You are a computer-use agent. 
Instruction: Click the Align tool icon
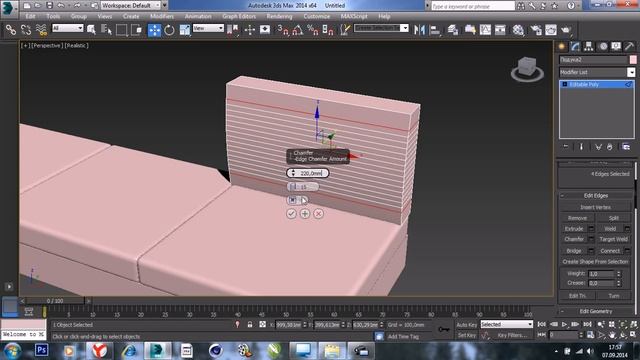[x=435, y=30]
